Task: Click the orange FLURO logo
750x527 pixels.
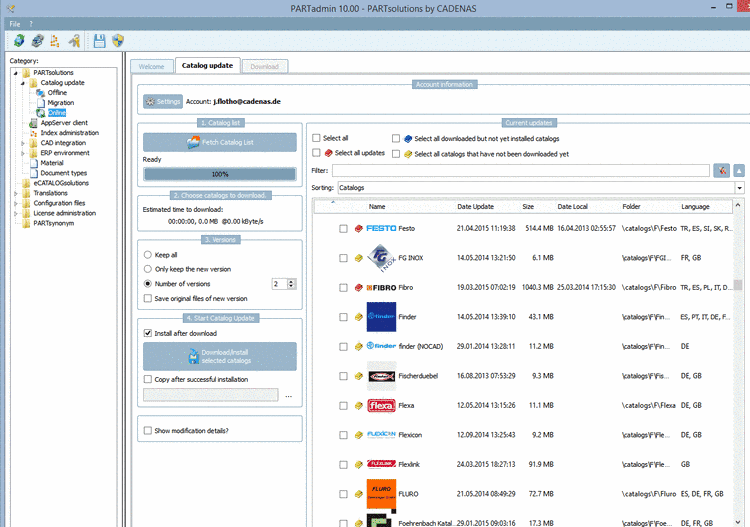Action: tap(381, 494)
